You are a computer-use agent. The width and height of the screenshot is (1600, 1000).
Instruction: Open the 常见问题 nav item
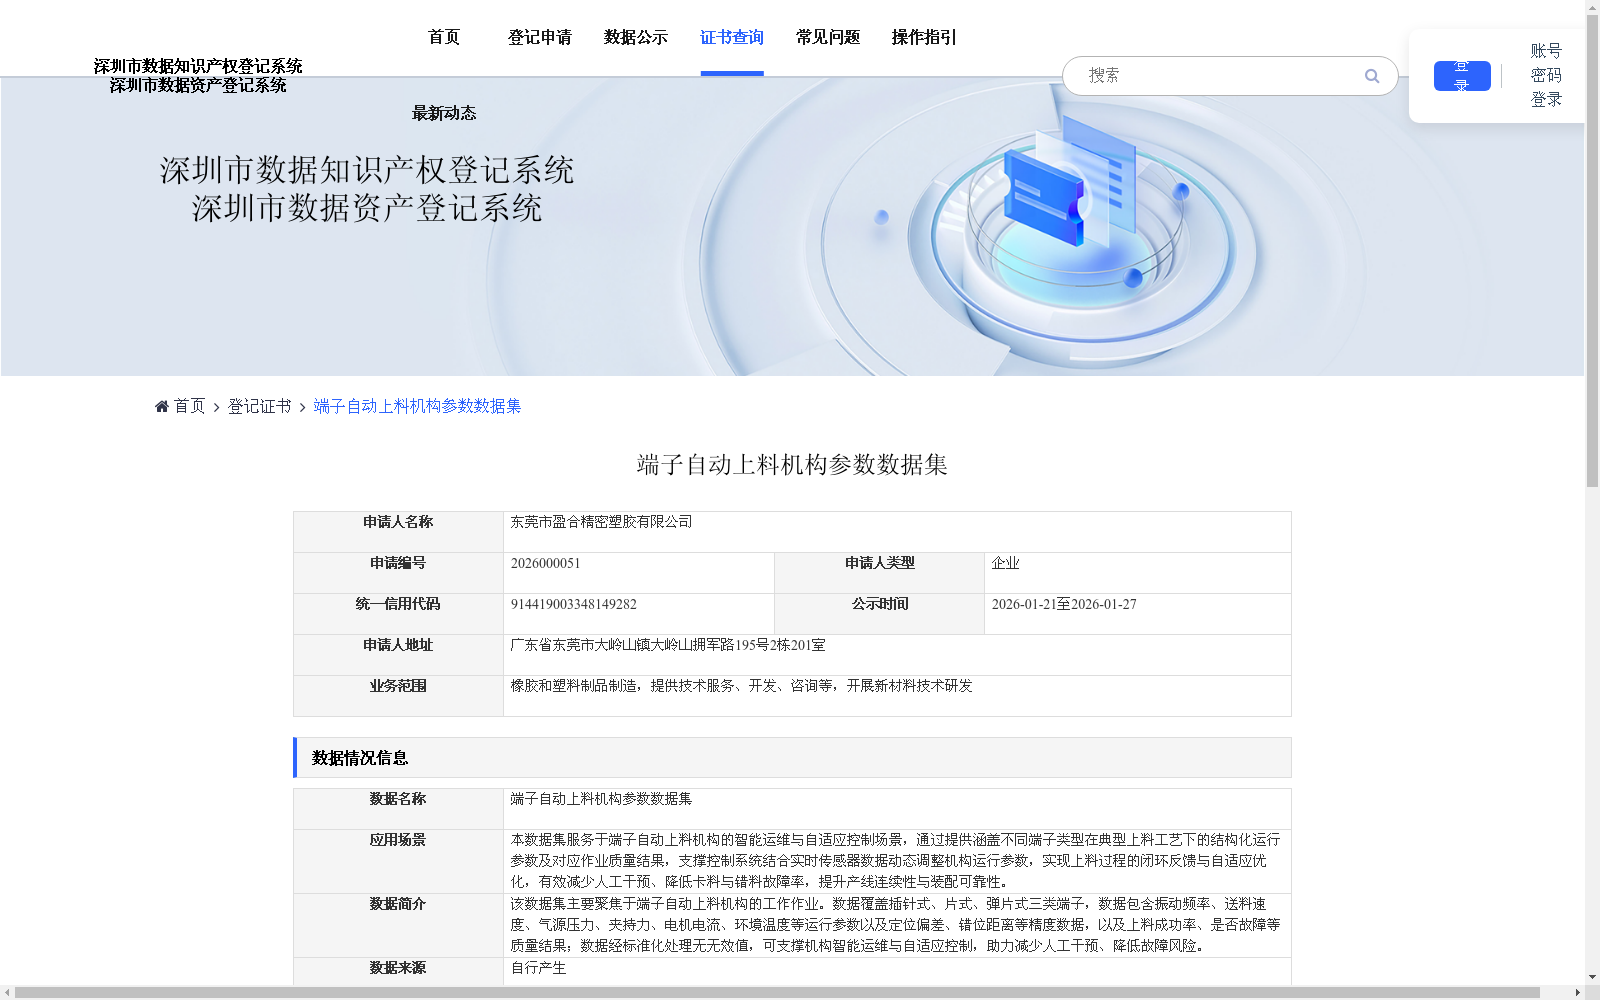pos(828,37)
